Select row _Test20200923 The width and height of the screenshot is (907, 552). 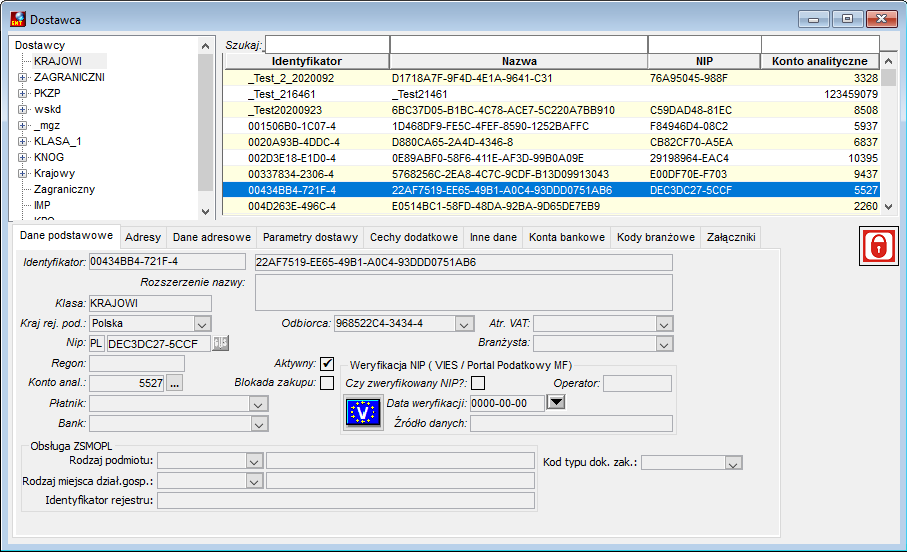point(552,110)
